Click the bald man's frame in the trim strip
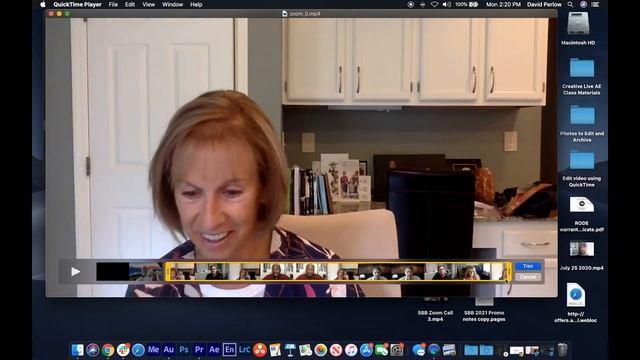The image size is (640, 360). click(276, 271)
